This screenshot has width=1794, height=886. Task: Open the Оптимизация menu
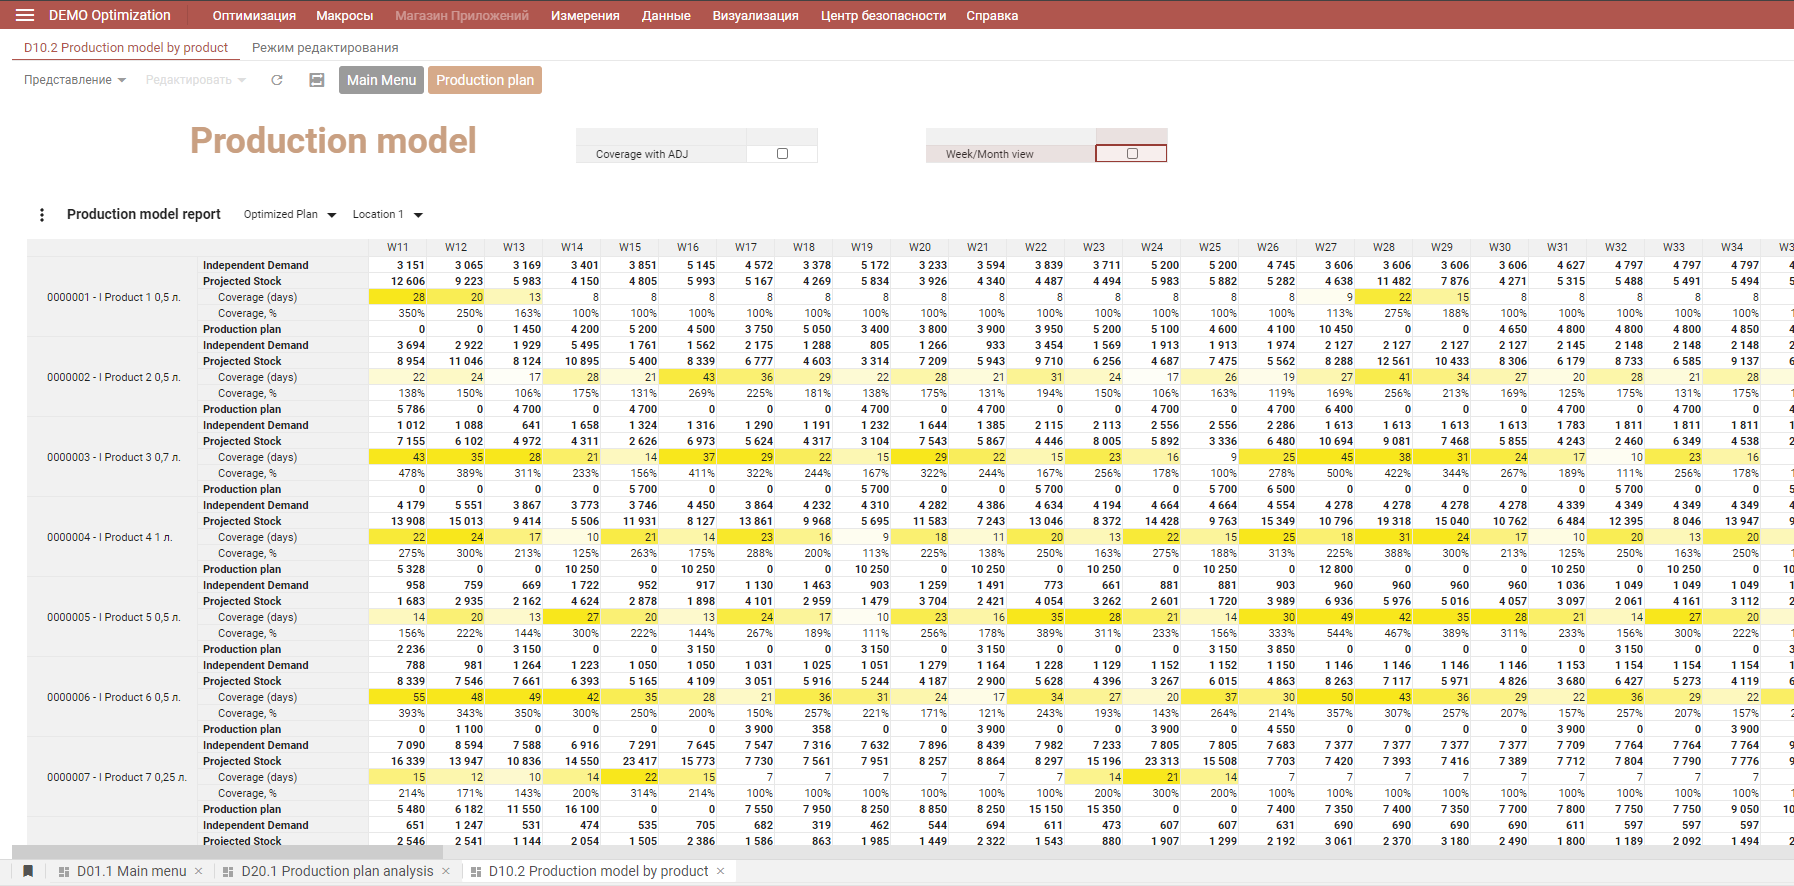(x=254, y=15)
